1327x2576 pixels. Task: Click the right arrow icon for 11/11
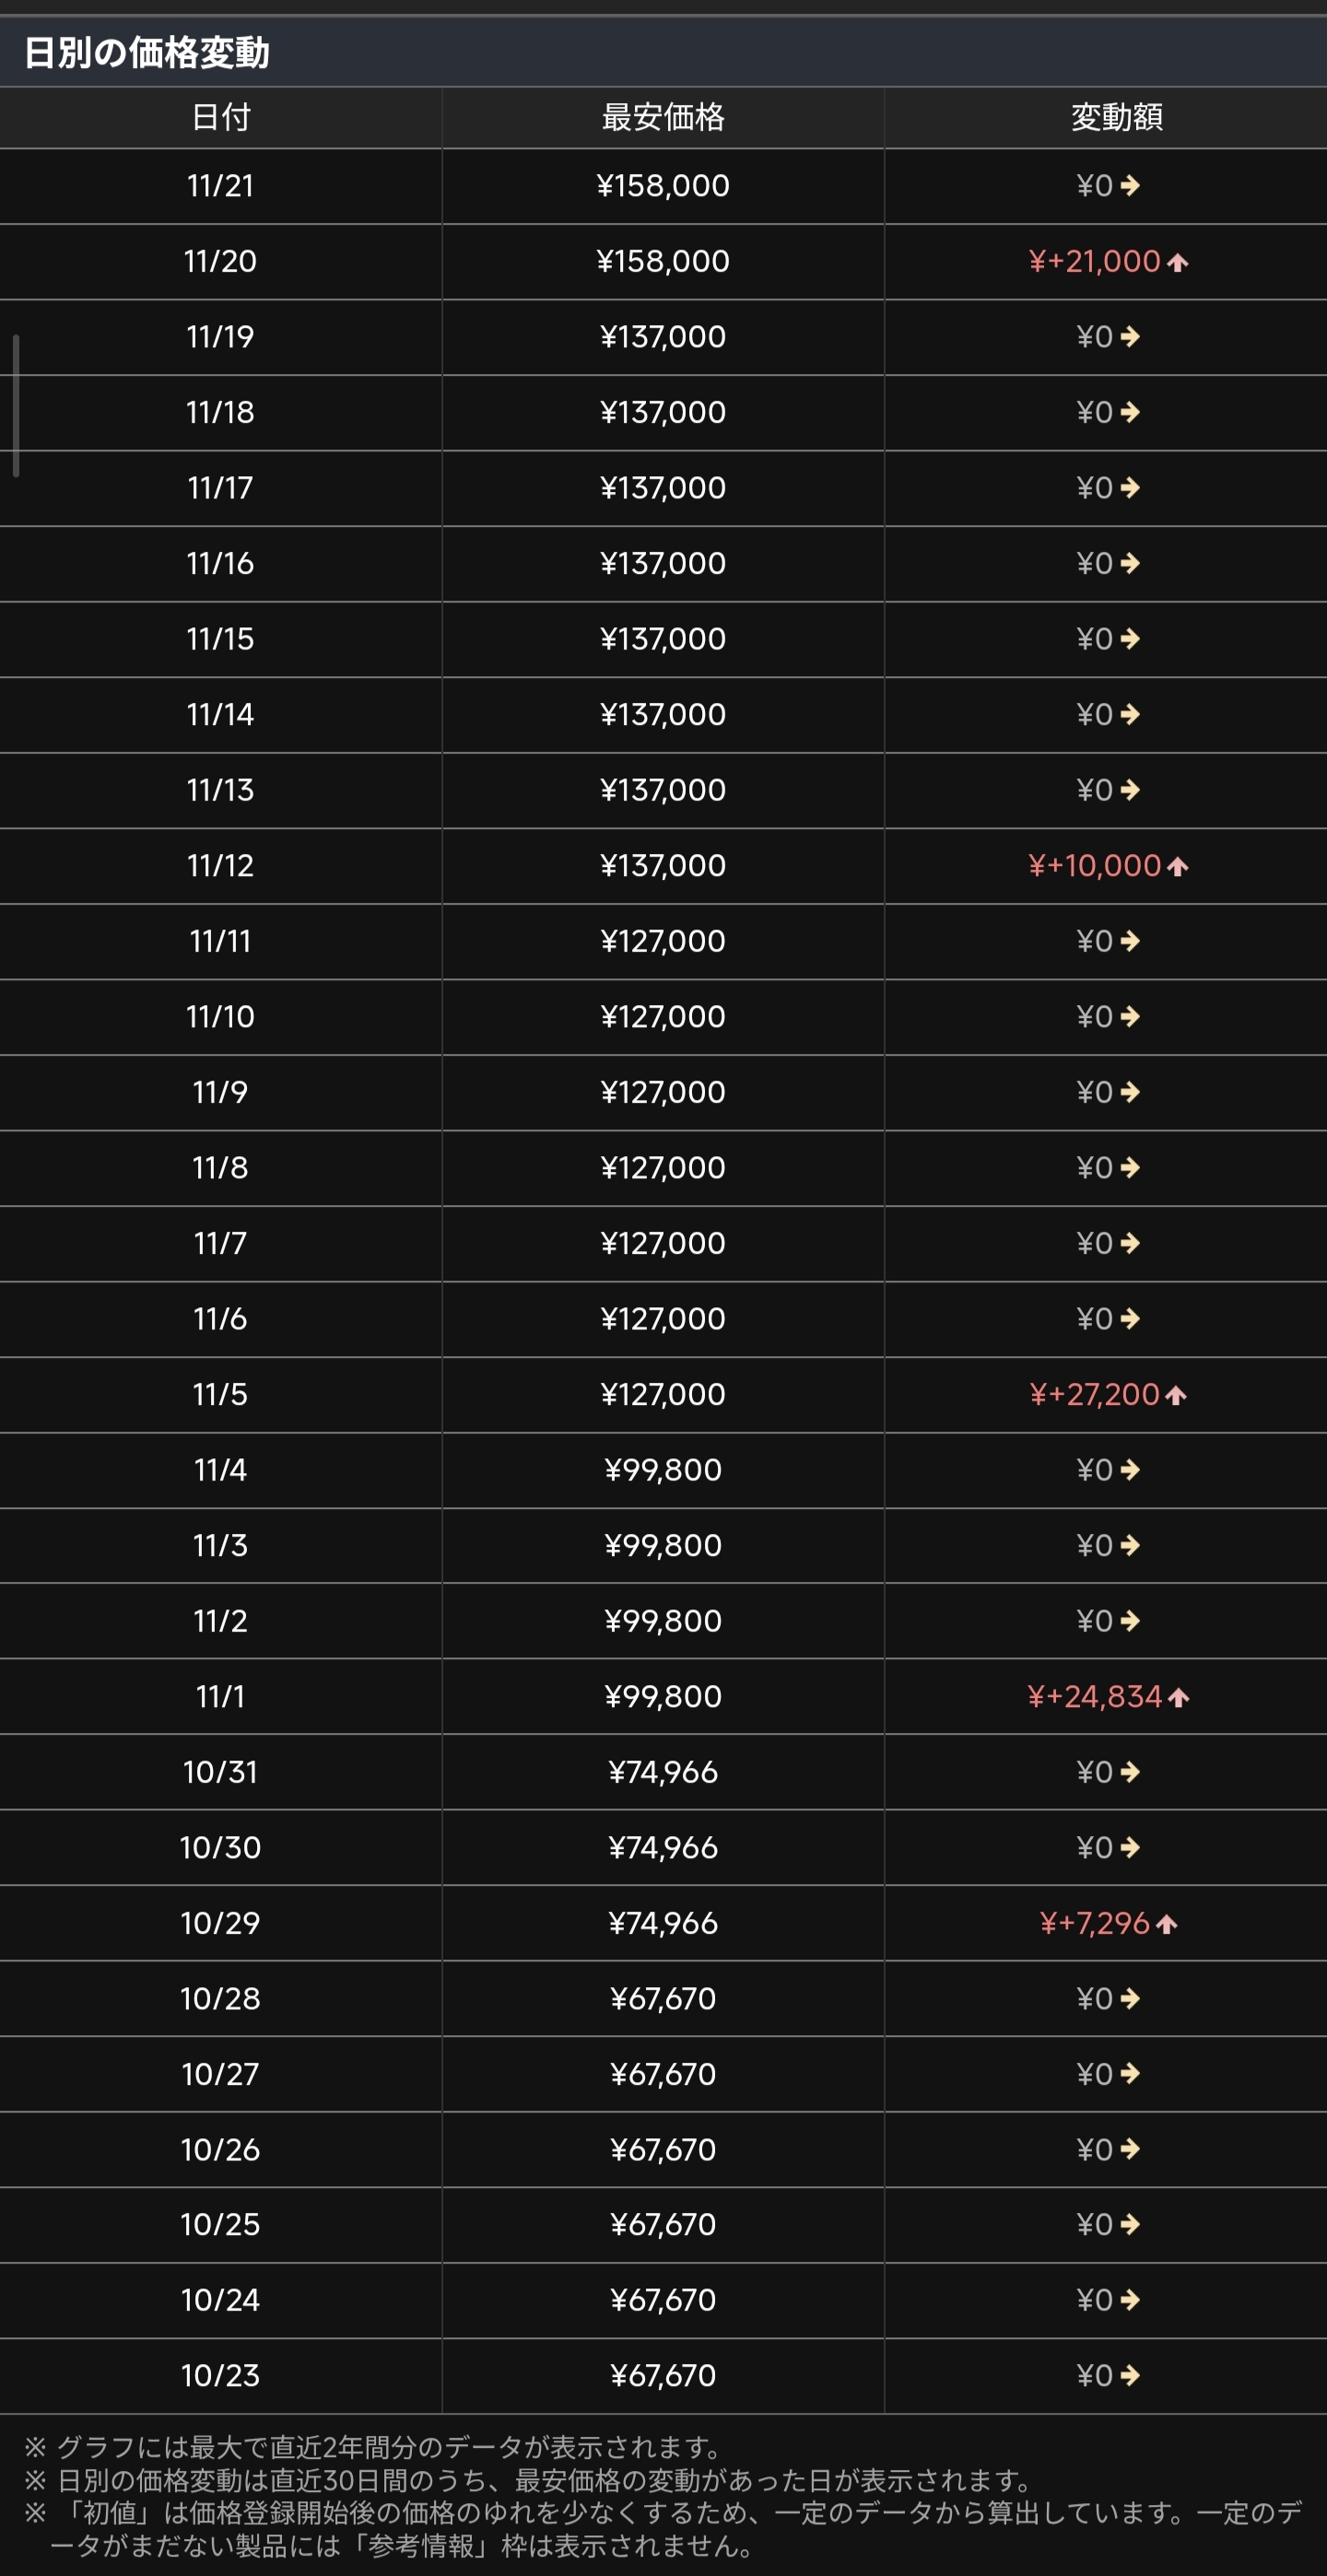point(1130,941)
